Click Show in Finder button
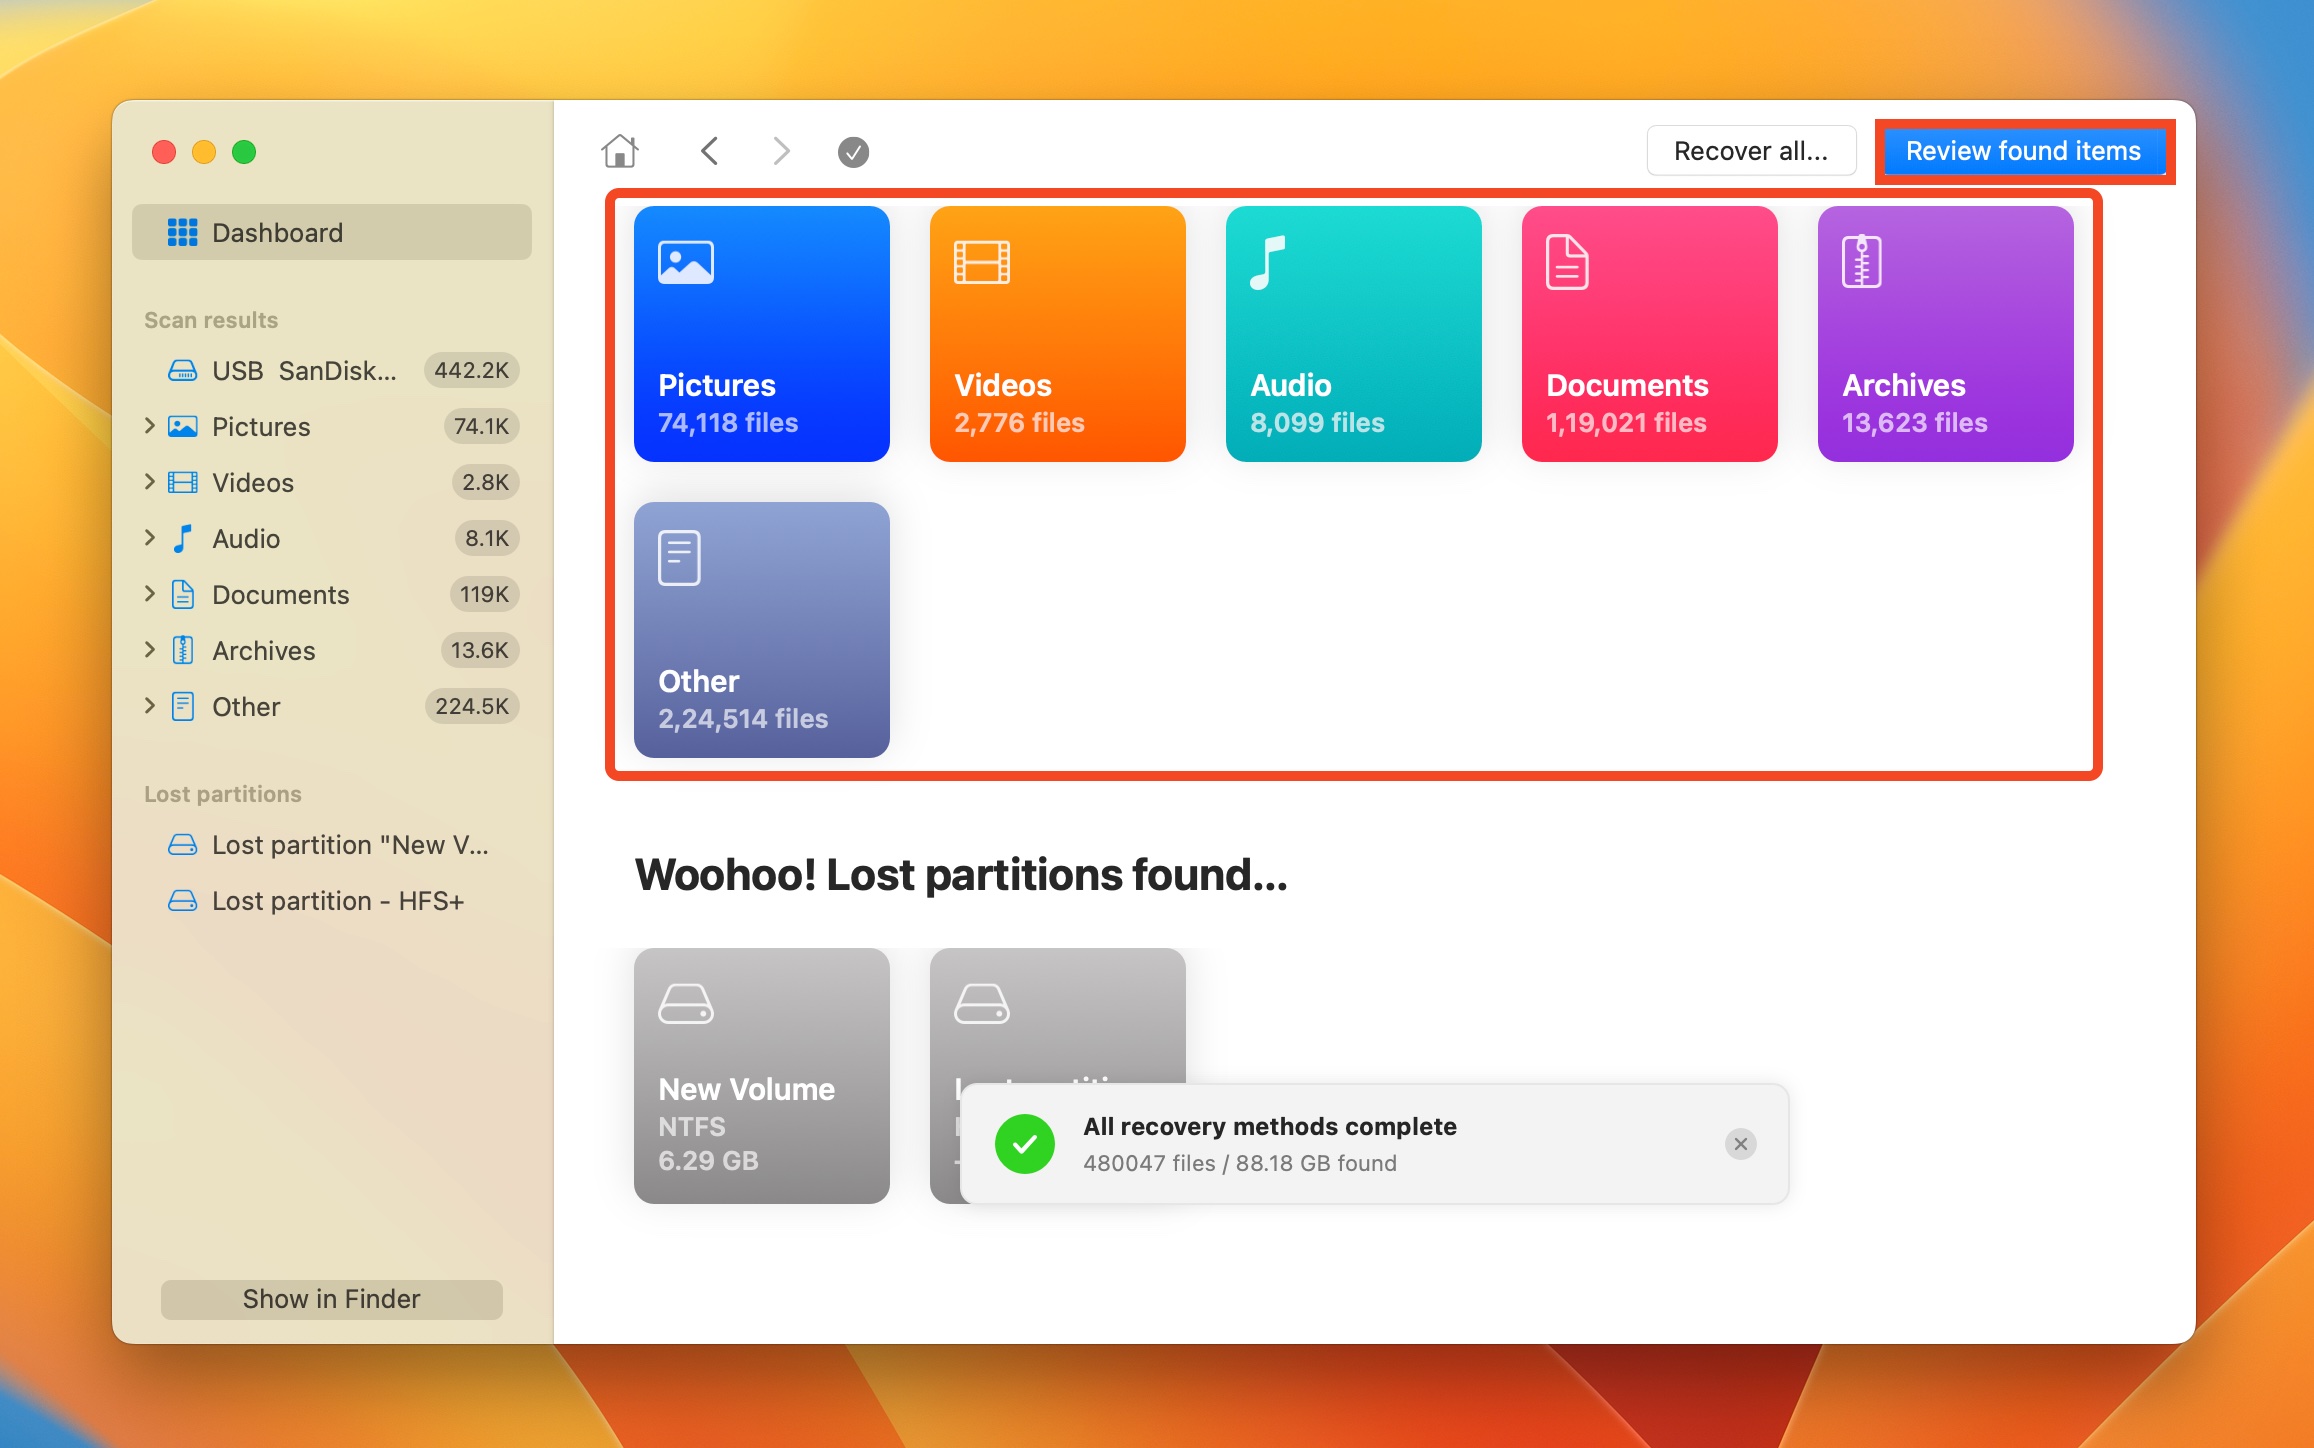The width and height of the screenshot is (2314, 1448). click(x=332, y=1299)
